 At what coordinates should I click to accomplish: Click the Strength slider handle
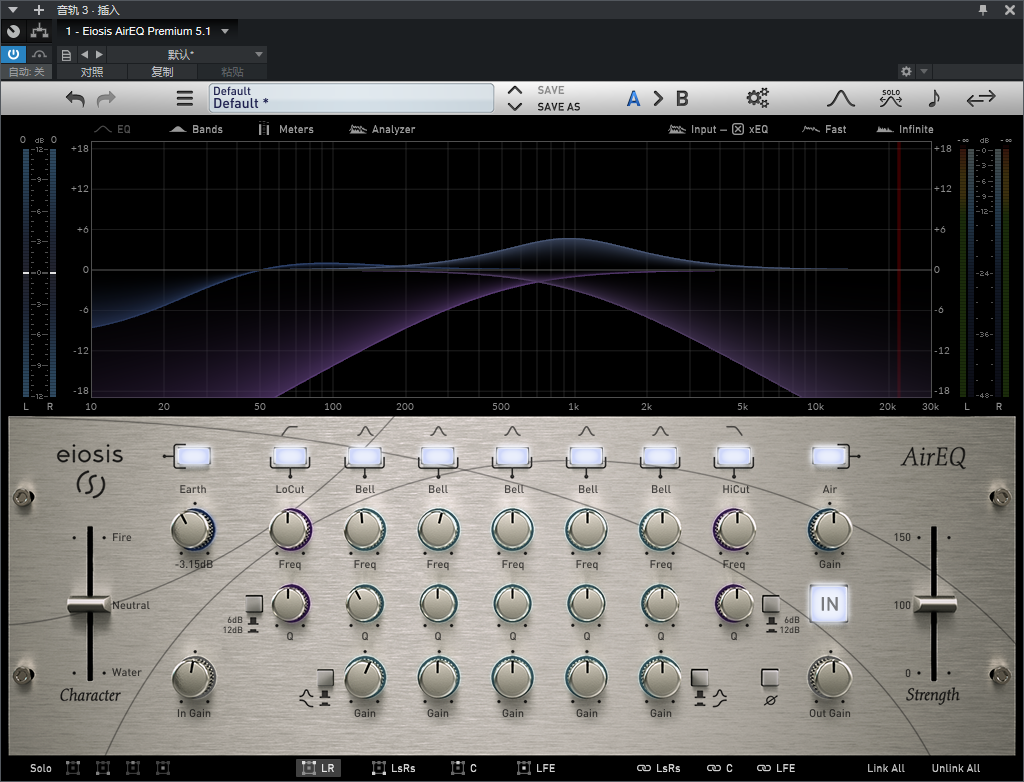click(935, 604)
